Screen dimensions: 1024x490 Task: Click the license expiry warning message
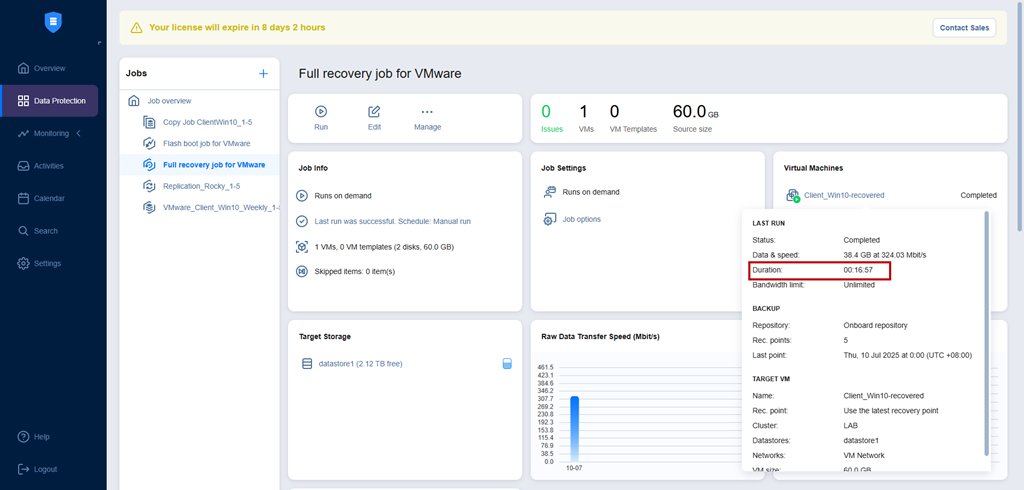pos(237,27)
